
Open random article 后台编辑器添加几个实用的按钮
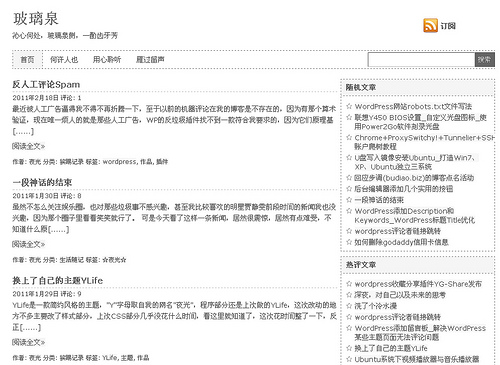(x=404, y=189)
